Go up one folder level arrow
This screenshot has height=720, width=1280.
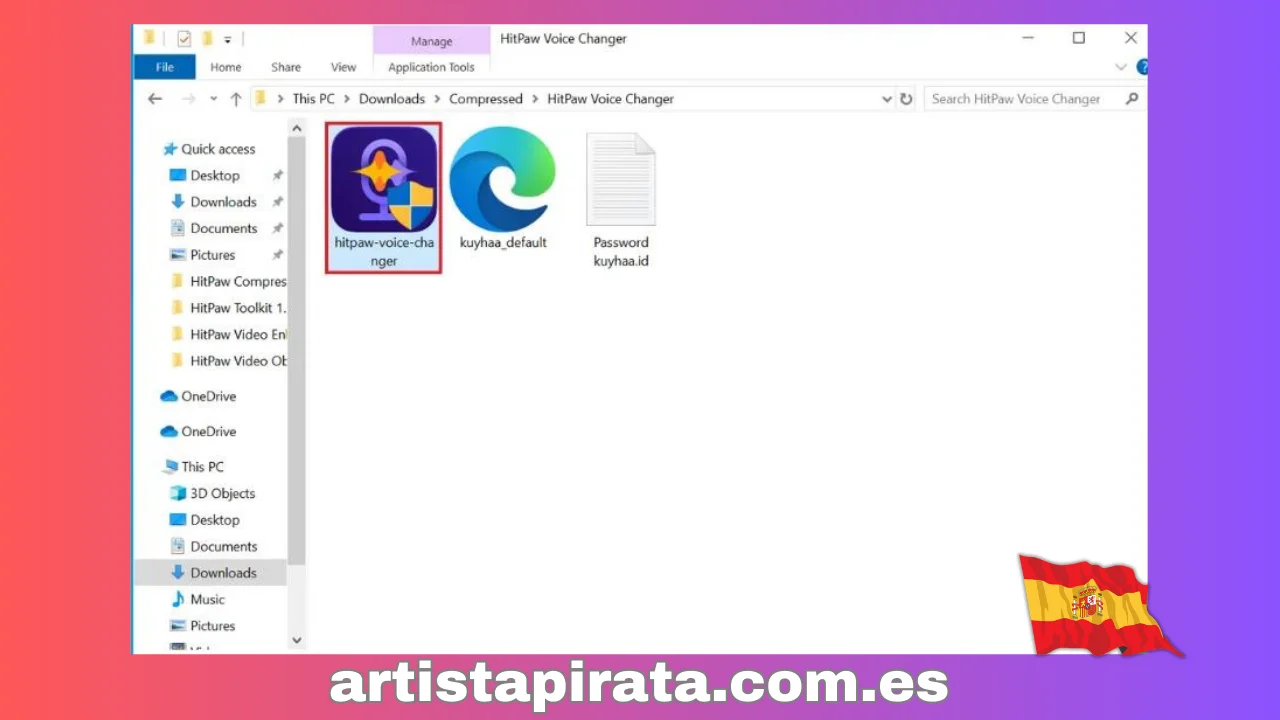(236, 99)
